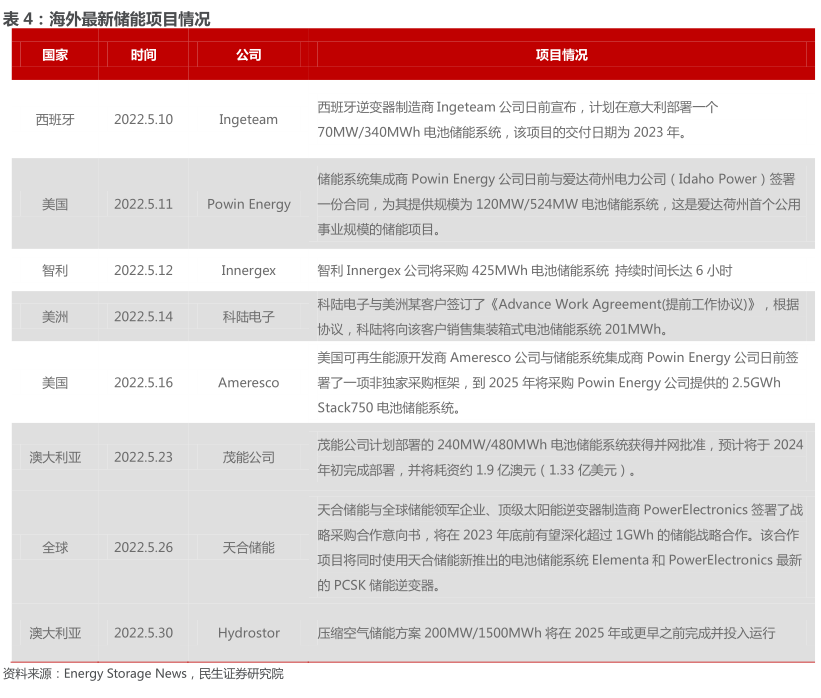Click the Ameresco company cell
Screen dimensions: 821x698
248,383
